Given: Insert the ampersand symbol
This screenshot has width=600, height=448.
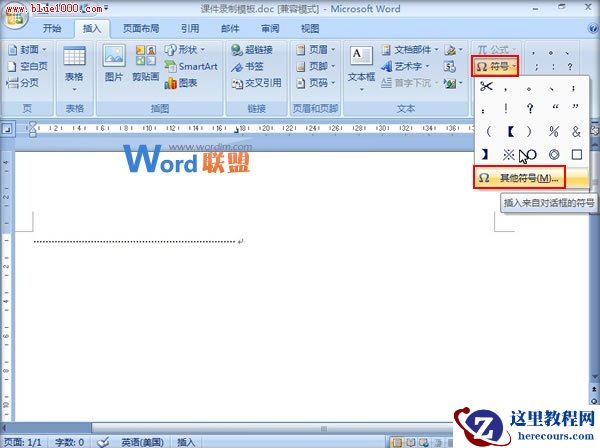Looking at the screenshot, I should (x=576, y=132).
